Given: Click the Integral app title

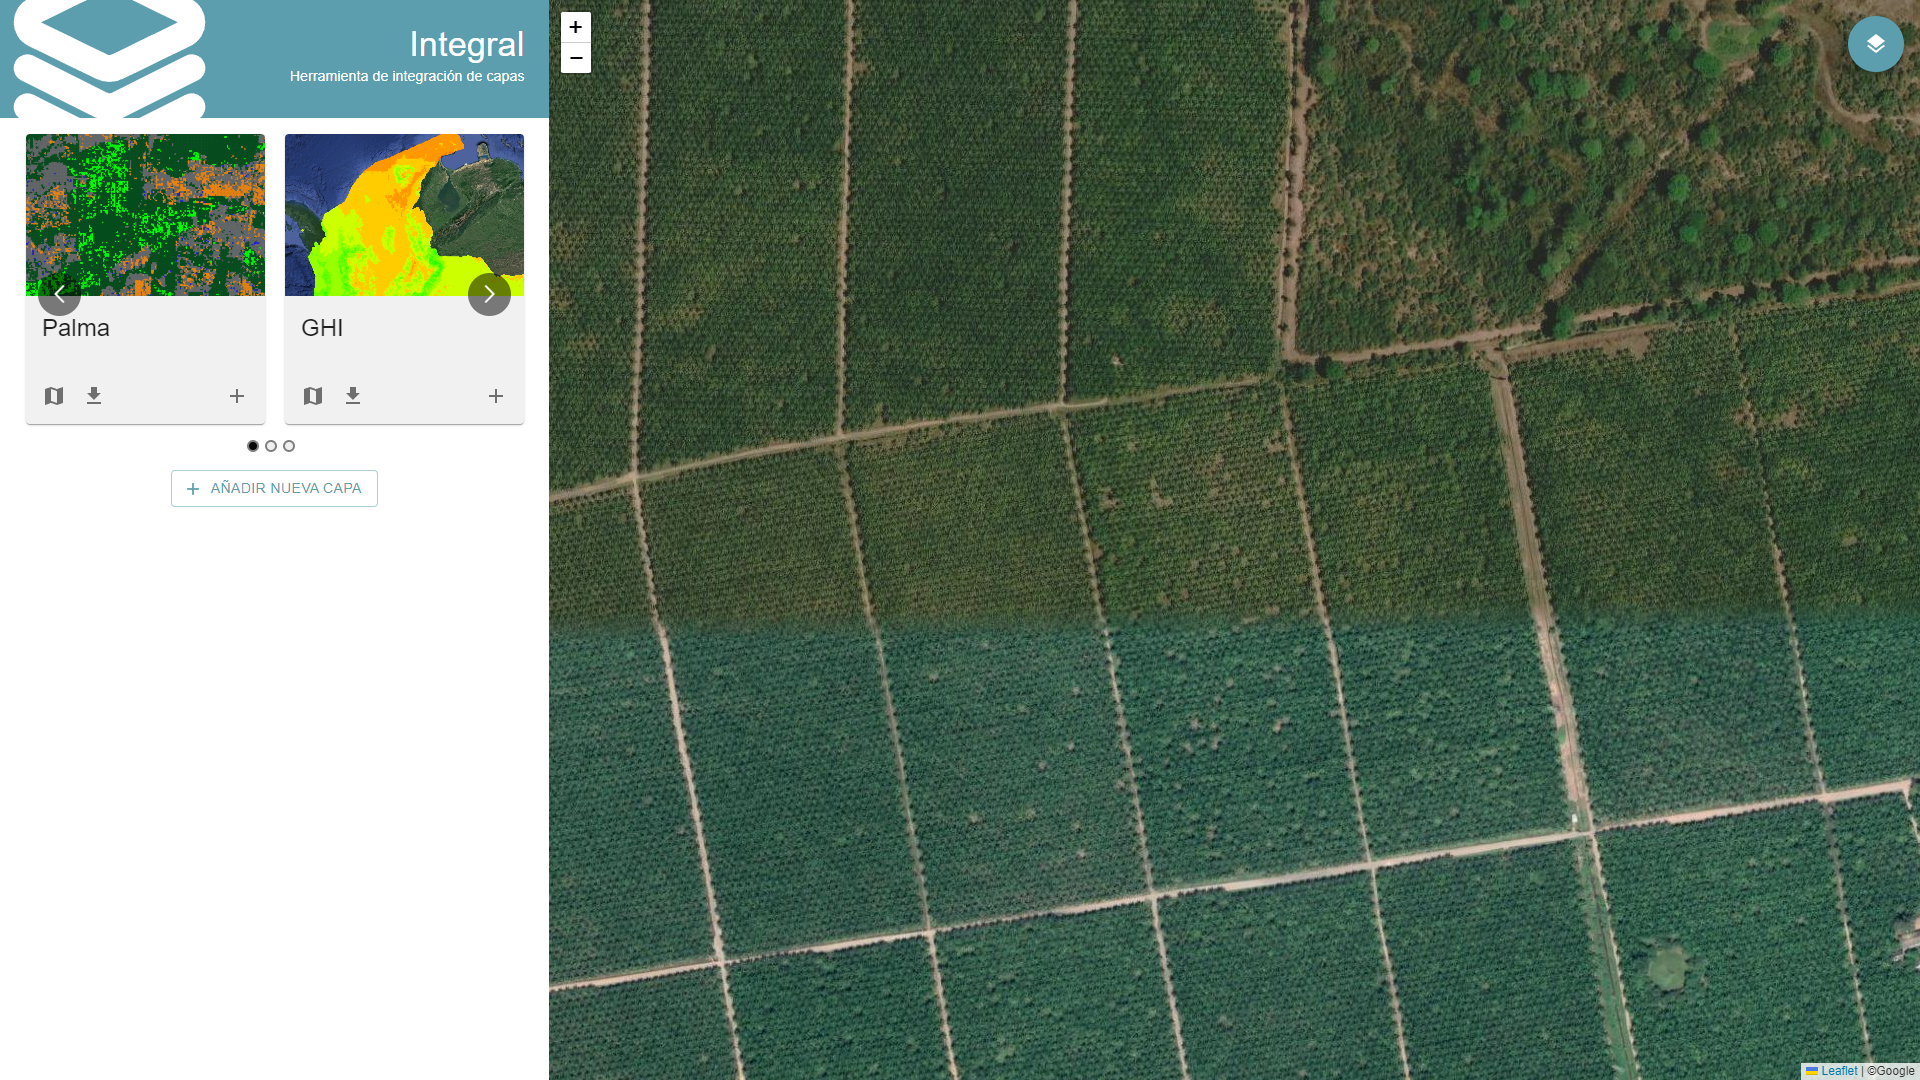Looking at the screenshot, I should [x=467, y=44].
